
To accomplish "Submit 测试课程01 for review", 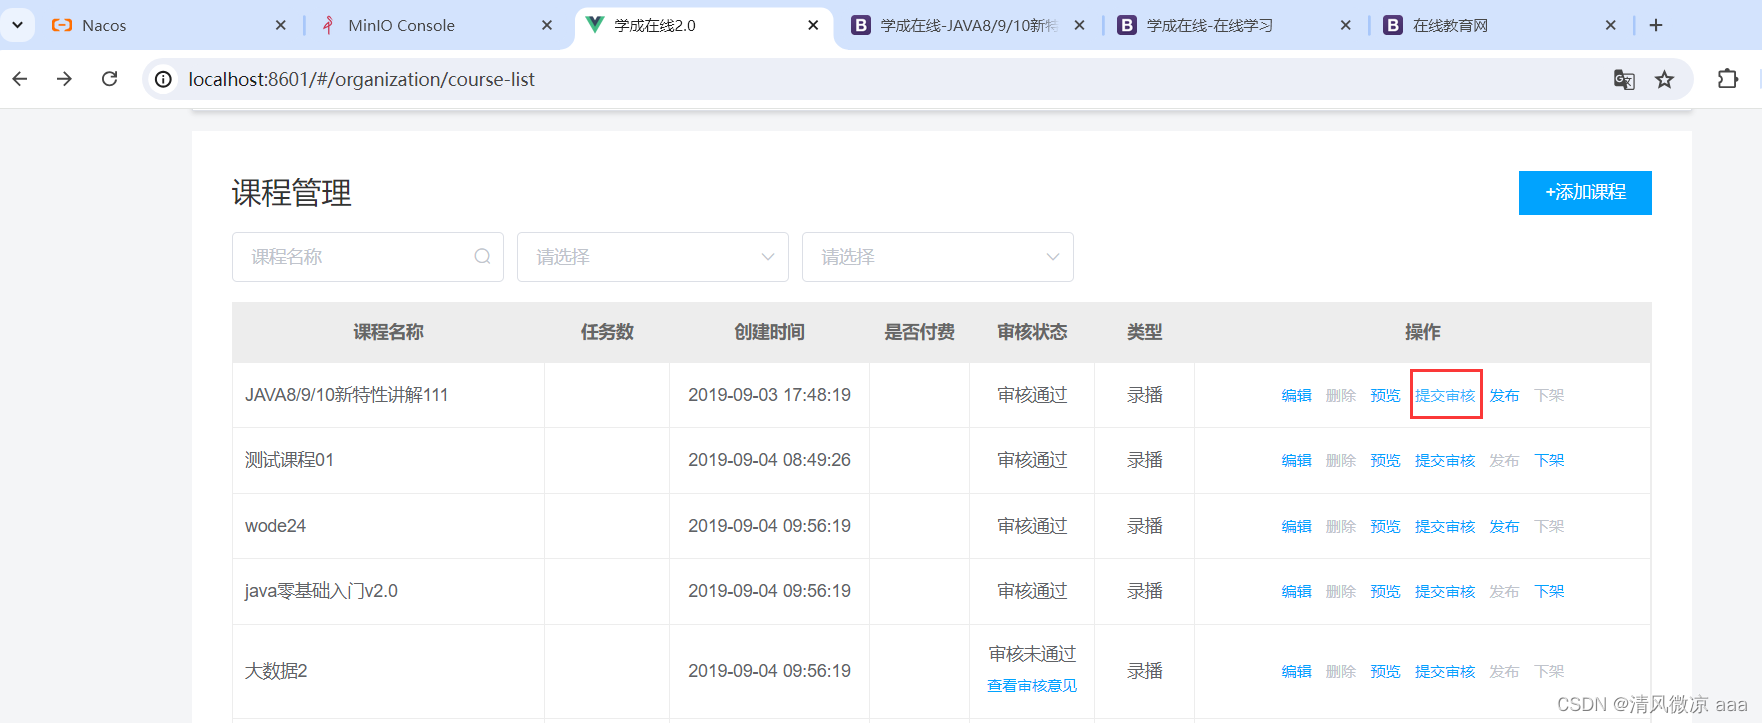I will pos(1445,460).
